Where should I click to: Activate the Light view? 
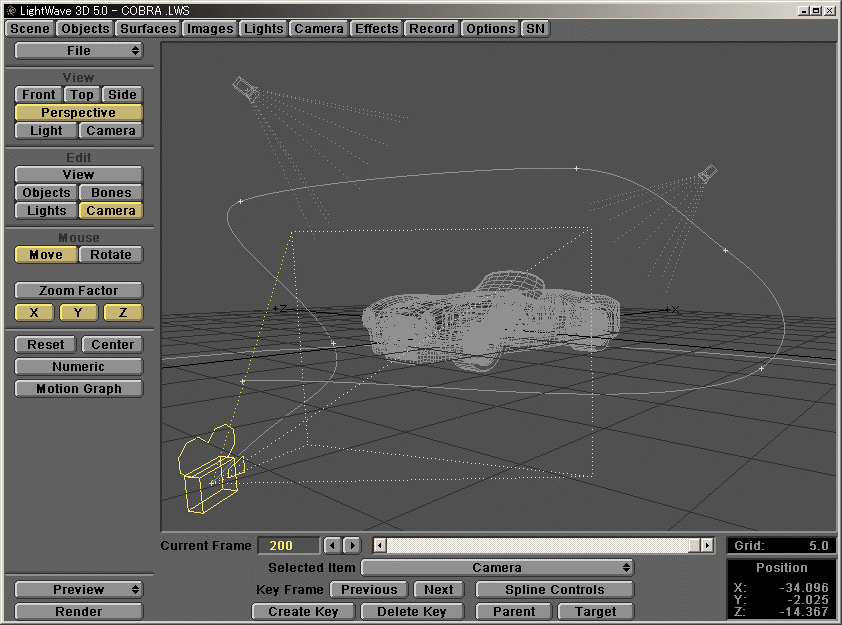click(44, 130)
